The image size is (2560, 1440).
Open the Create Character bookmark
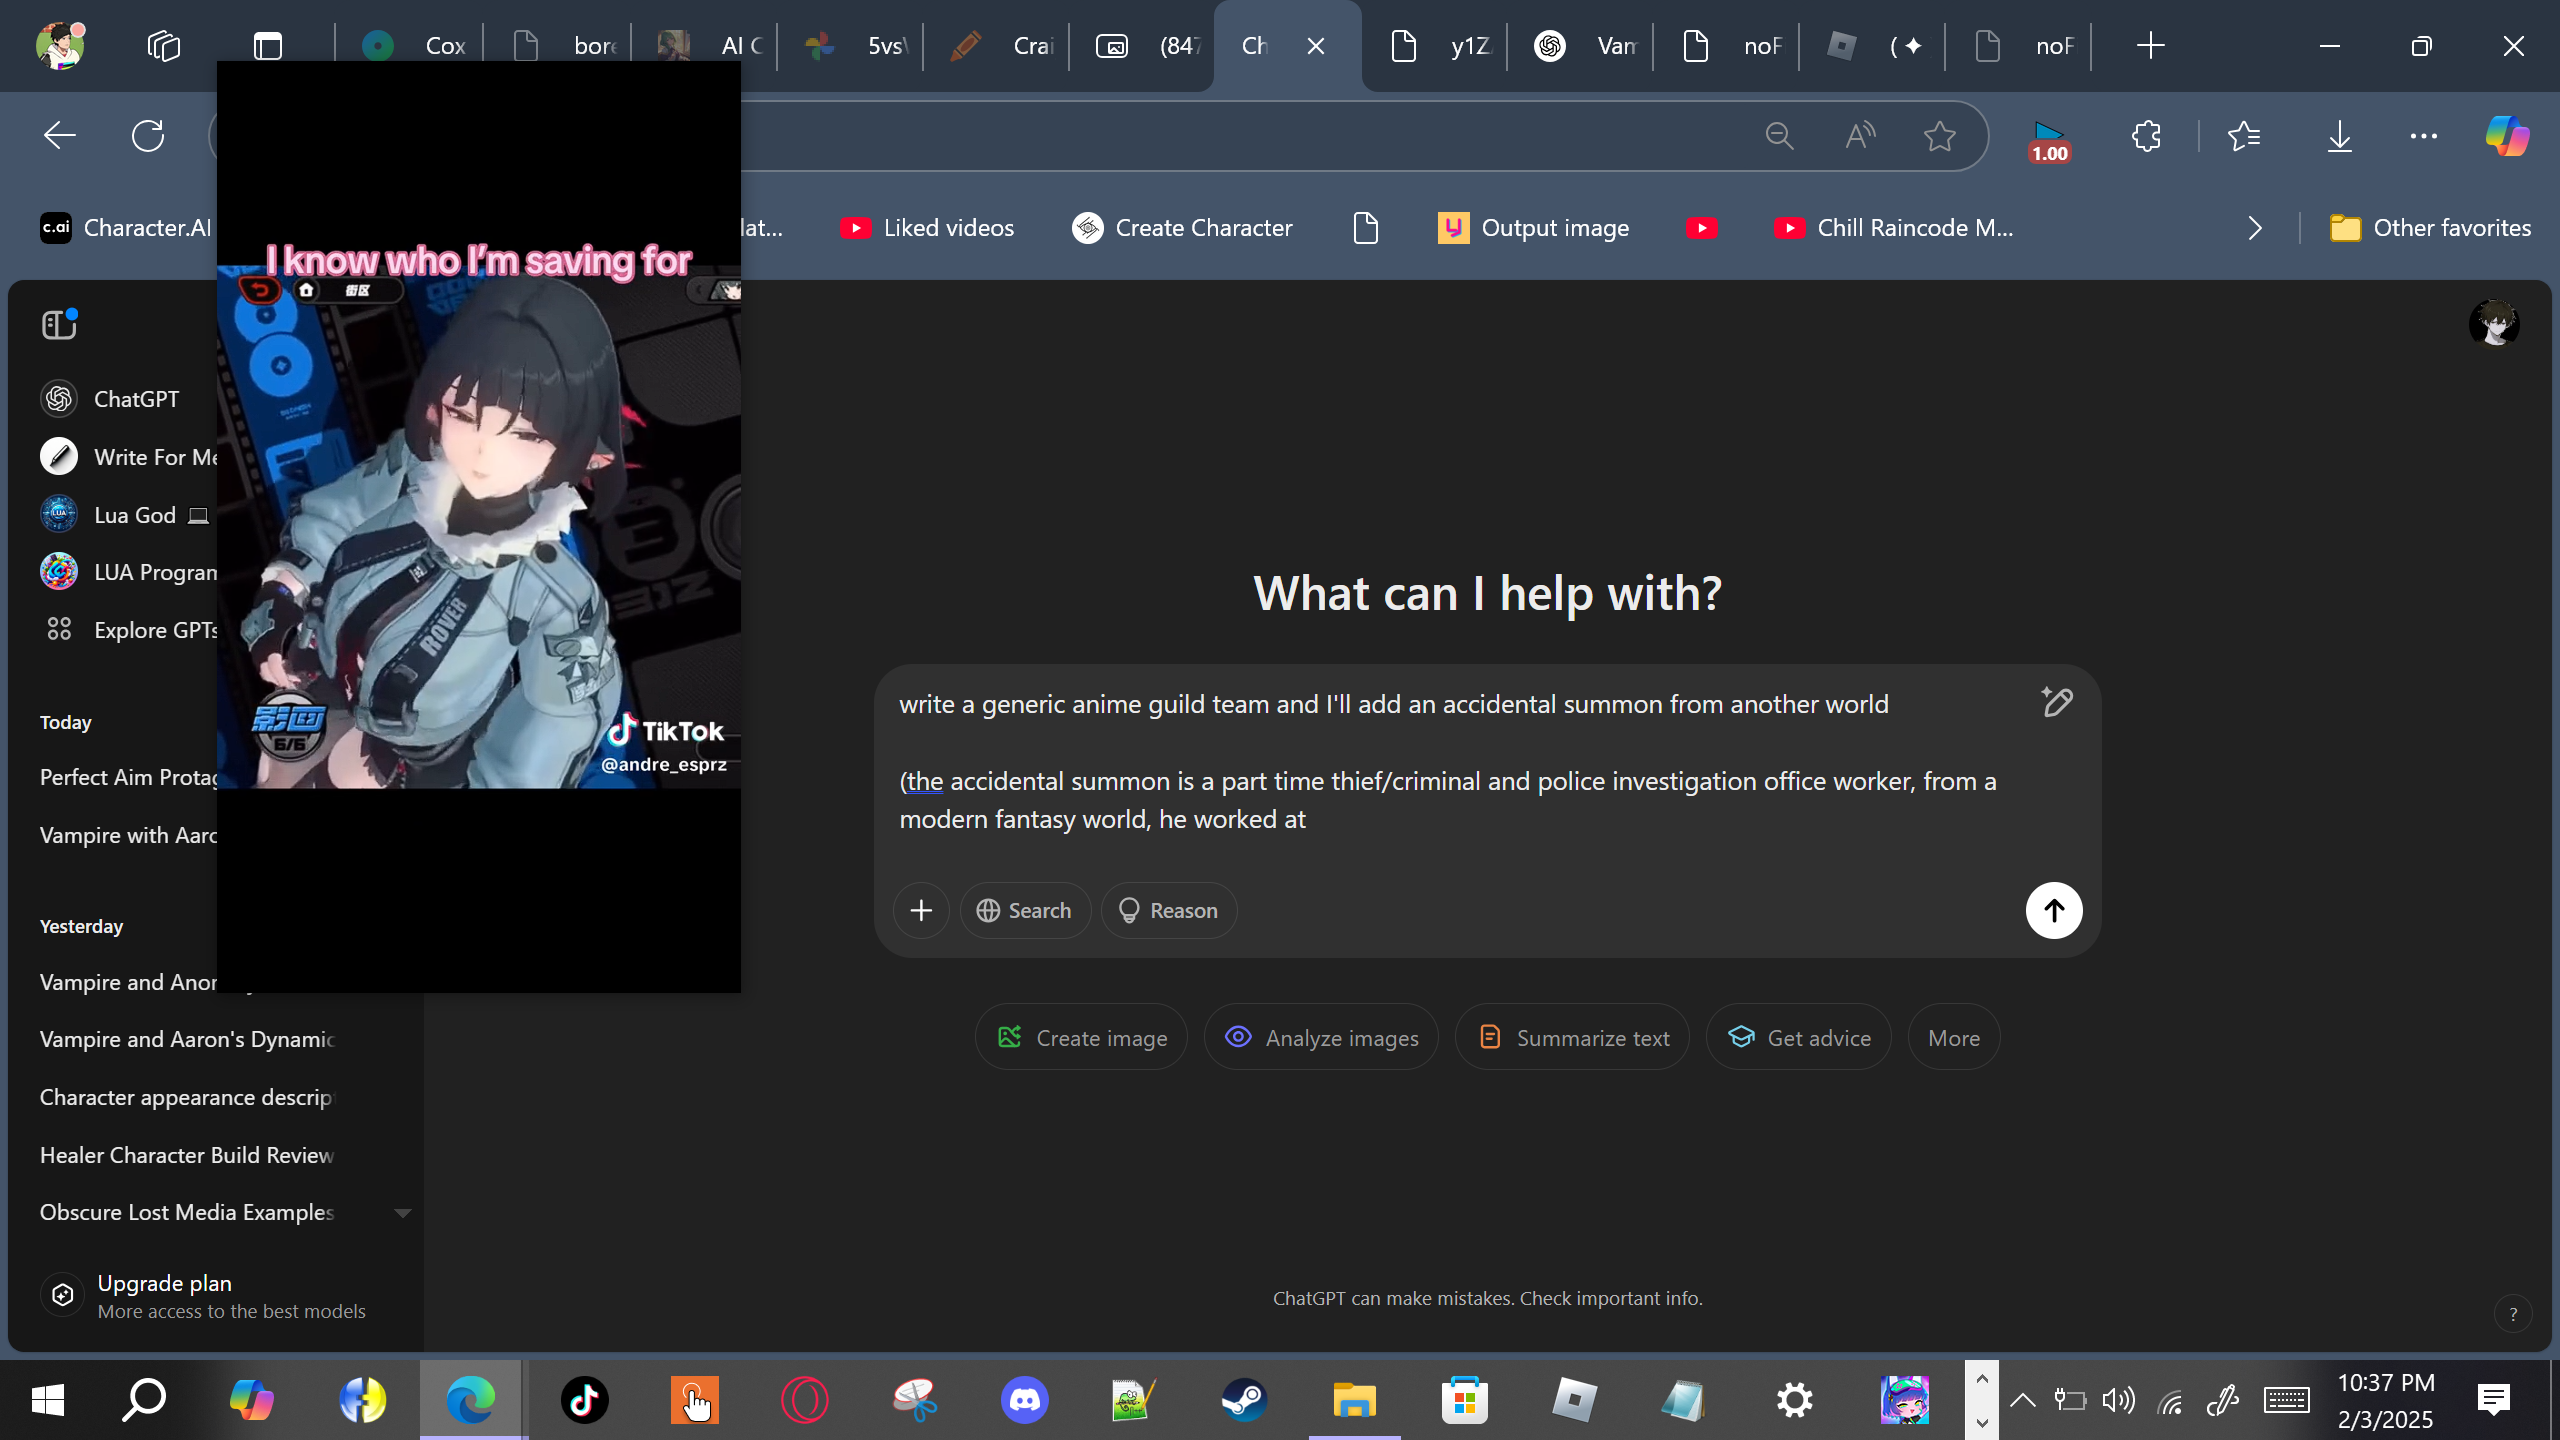coord(1182,228)
